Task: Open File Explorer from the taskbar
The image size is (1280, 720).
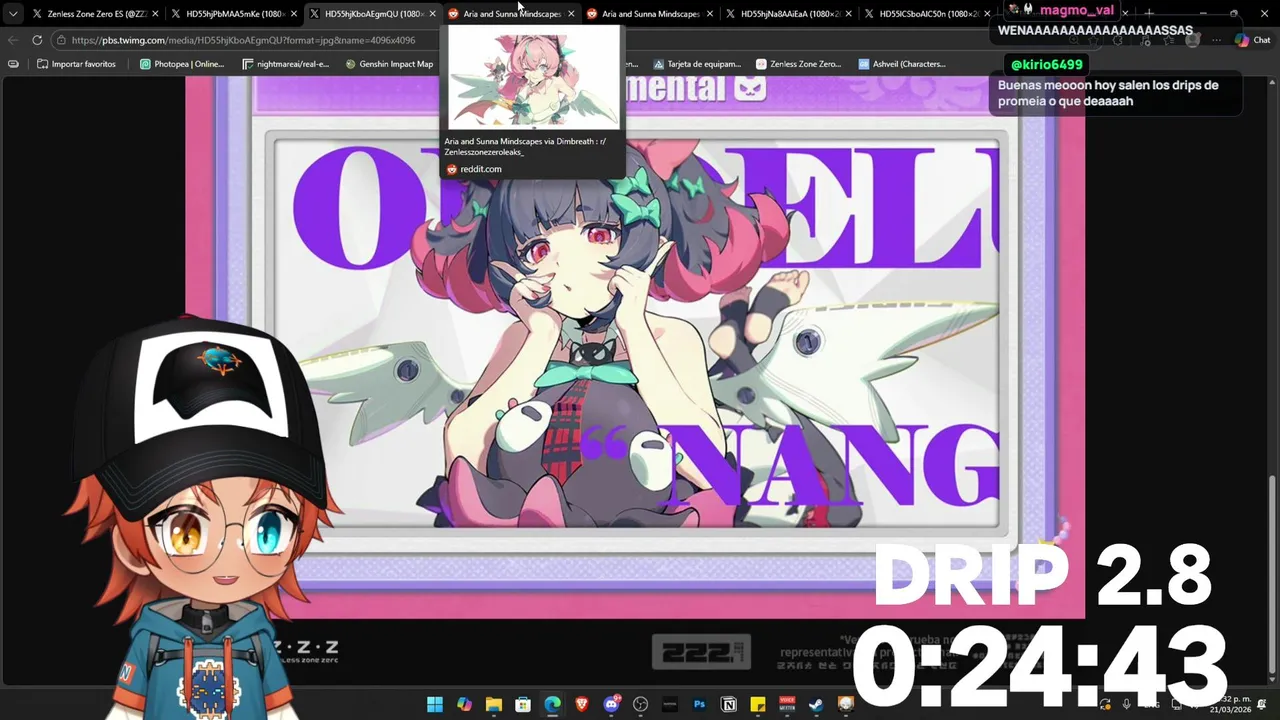Action: [493, 704]
